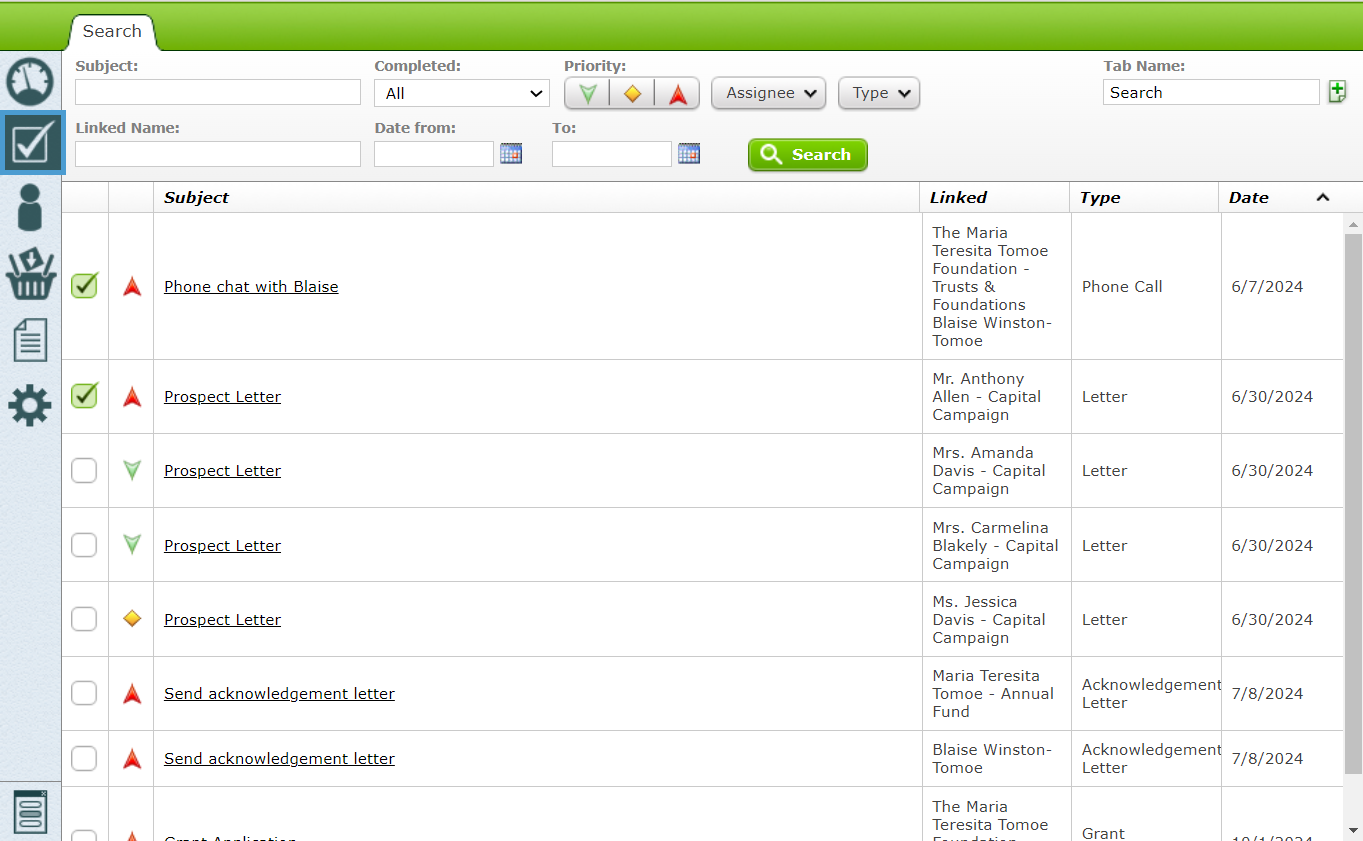Sort by the Type column header
This screenshot has width=1363, height=841.
pyautogui.click(x=1145, y=197)
